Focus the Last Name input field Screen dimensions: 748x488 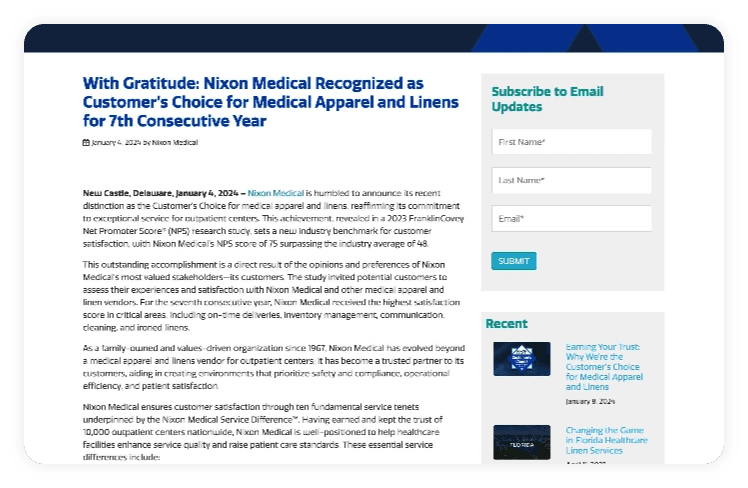coord(571,180)
